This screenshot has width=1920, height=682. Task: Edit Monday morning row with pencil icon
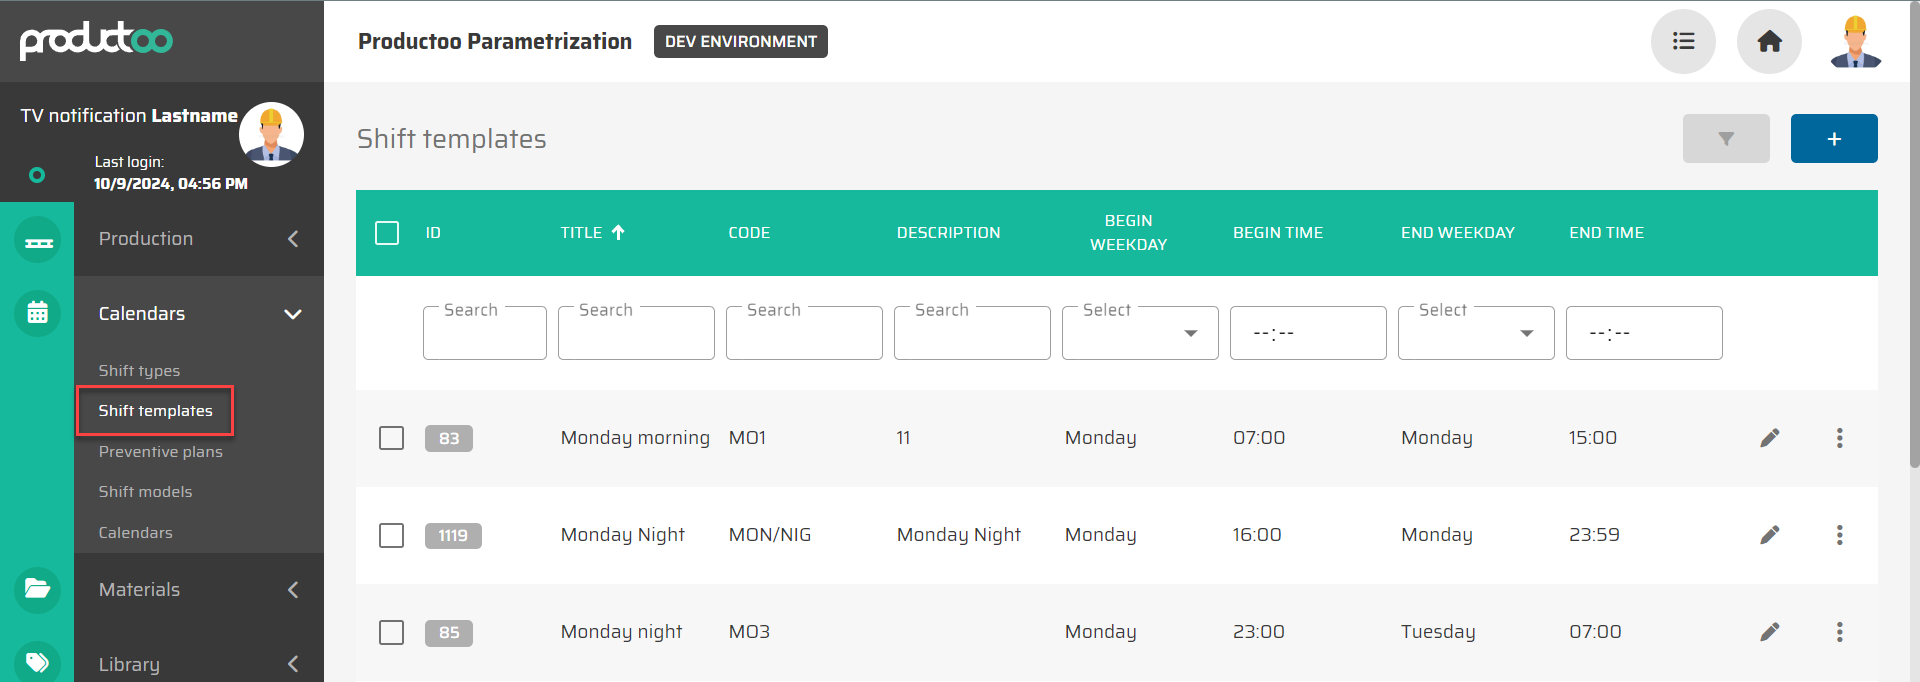pyautogui.click(x=1769, y=438)
